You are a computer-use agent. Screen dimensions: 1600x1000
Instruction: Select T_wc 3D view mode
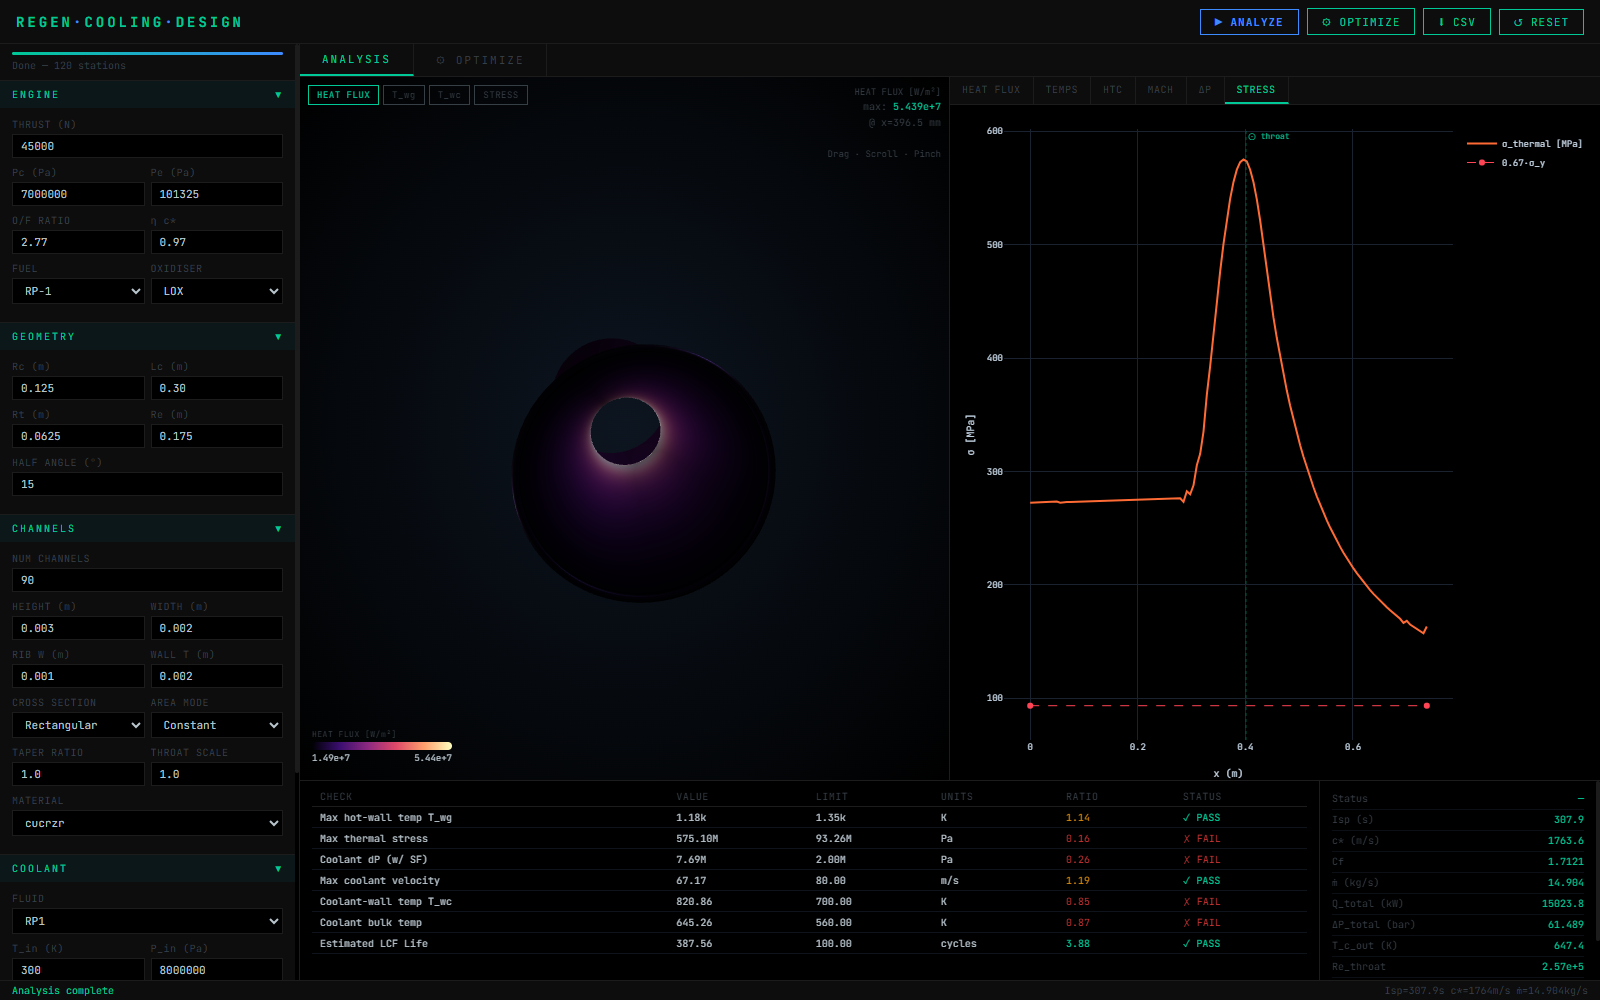click(449, 95)
